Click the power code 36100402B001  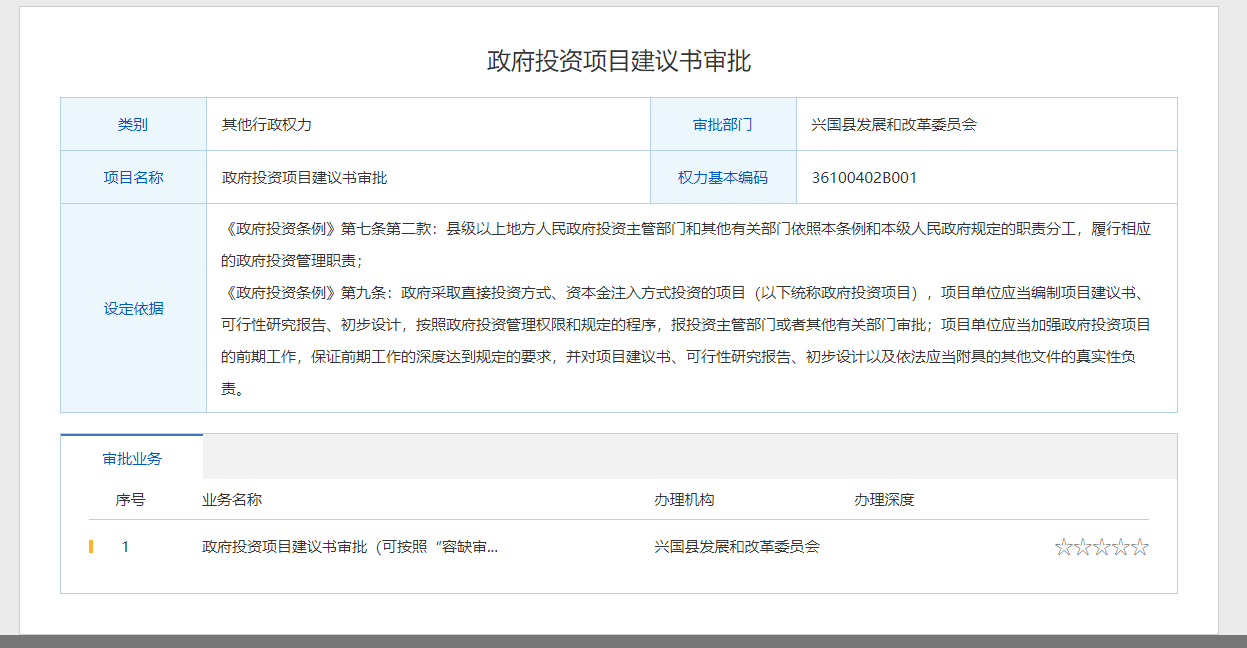click(864, 178)
